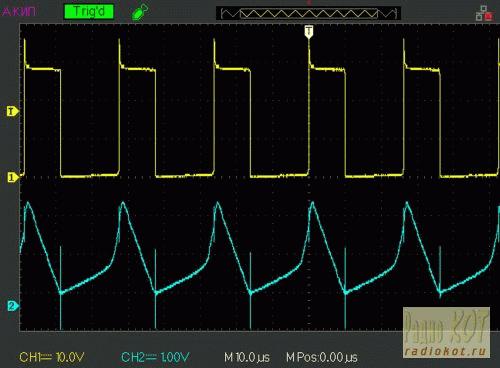Click the waveform memory overview bar
The width and height of the screenshot is (500, 368).
coord(309,14)
